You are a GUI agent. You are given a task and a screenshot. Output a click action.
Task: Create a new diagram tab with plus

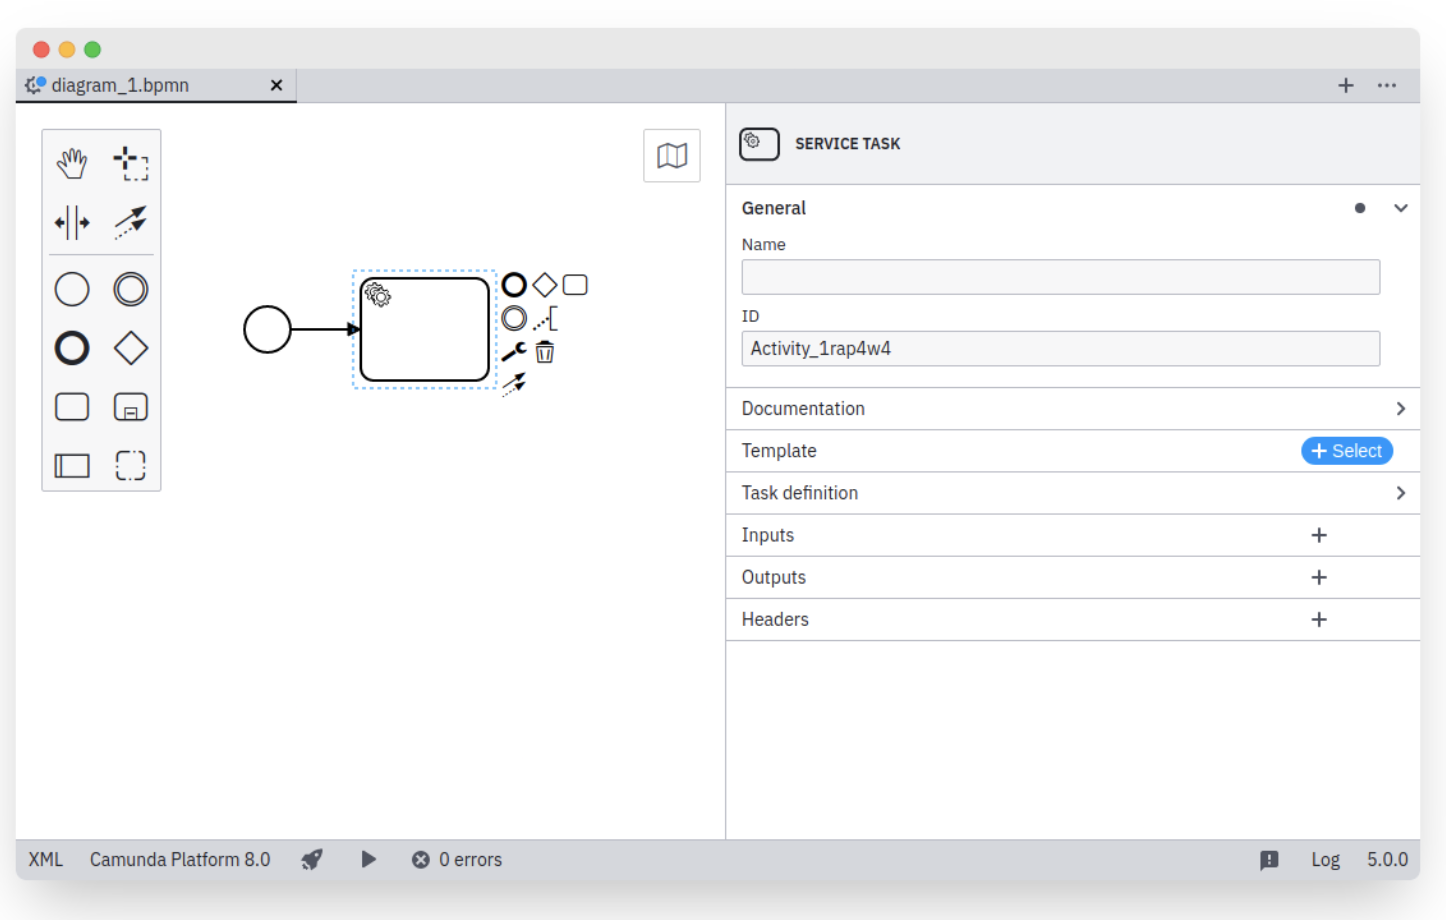click(x=1346, y=85)
